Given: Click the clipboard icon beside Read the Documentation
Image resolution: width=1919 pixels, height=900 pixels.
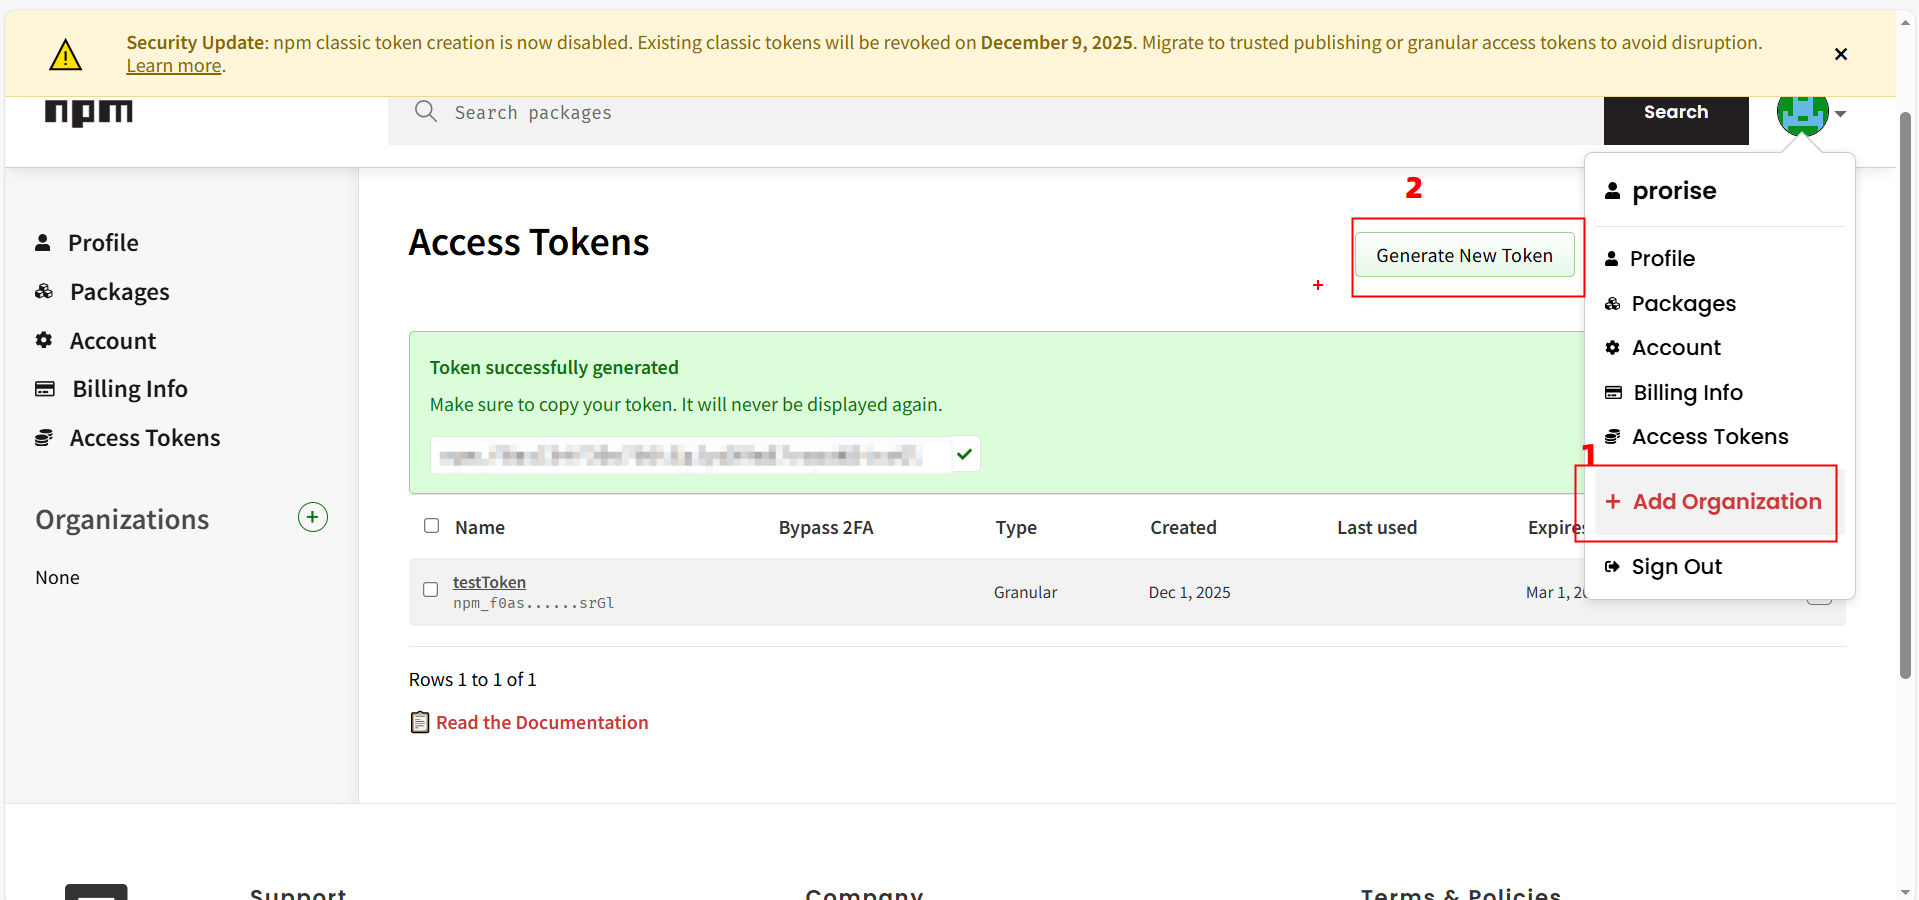Looking at the screenshot, I should pos(420,721).
